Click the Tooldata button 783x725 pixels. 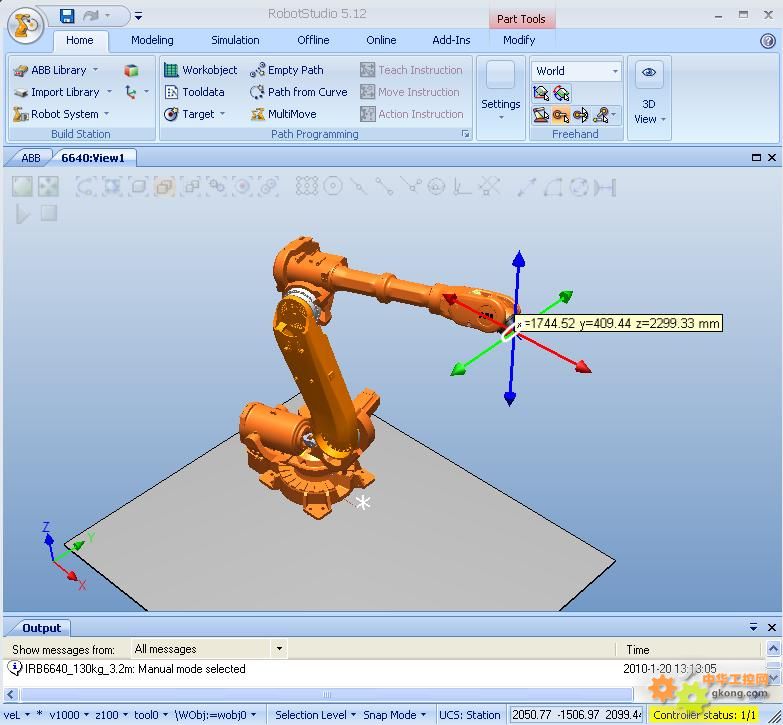click(x=194, y=92)
